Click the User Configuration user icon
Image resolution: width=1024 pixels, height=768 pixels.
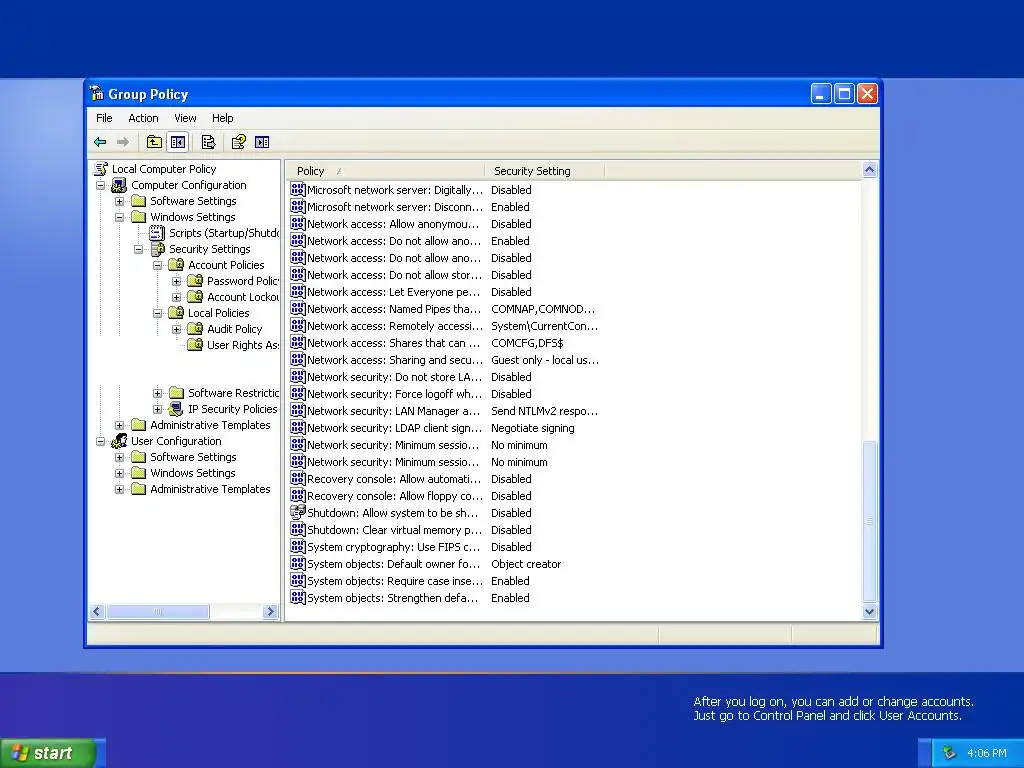click(120, 441)
